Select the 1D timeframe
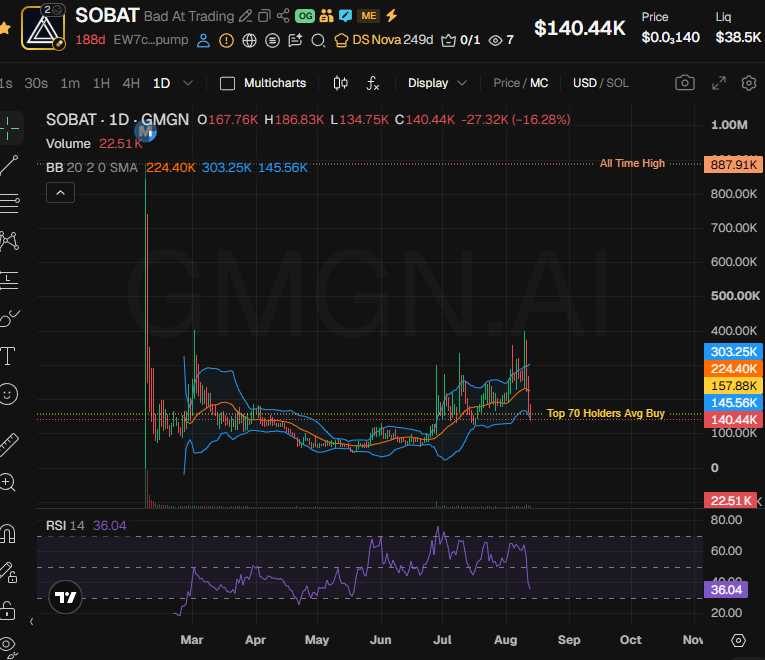765x660 pixels. tap(161, 83)
